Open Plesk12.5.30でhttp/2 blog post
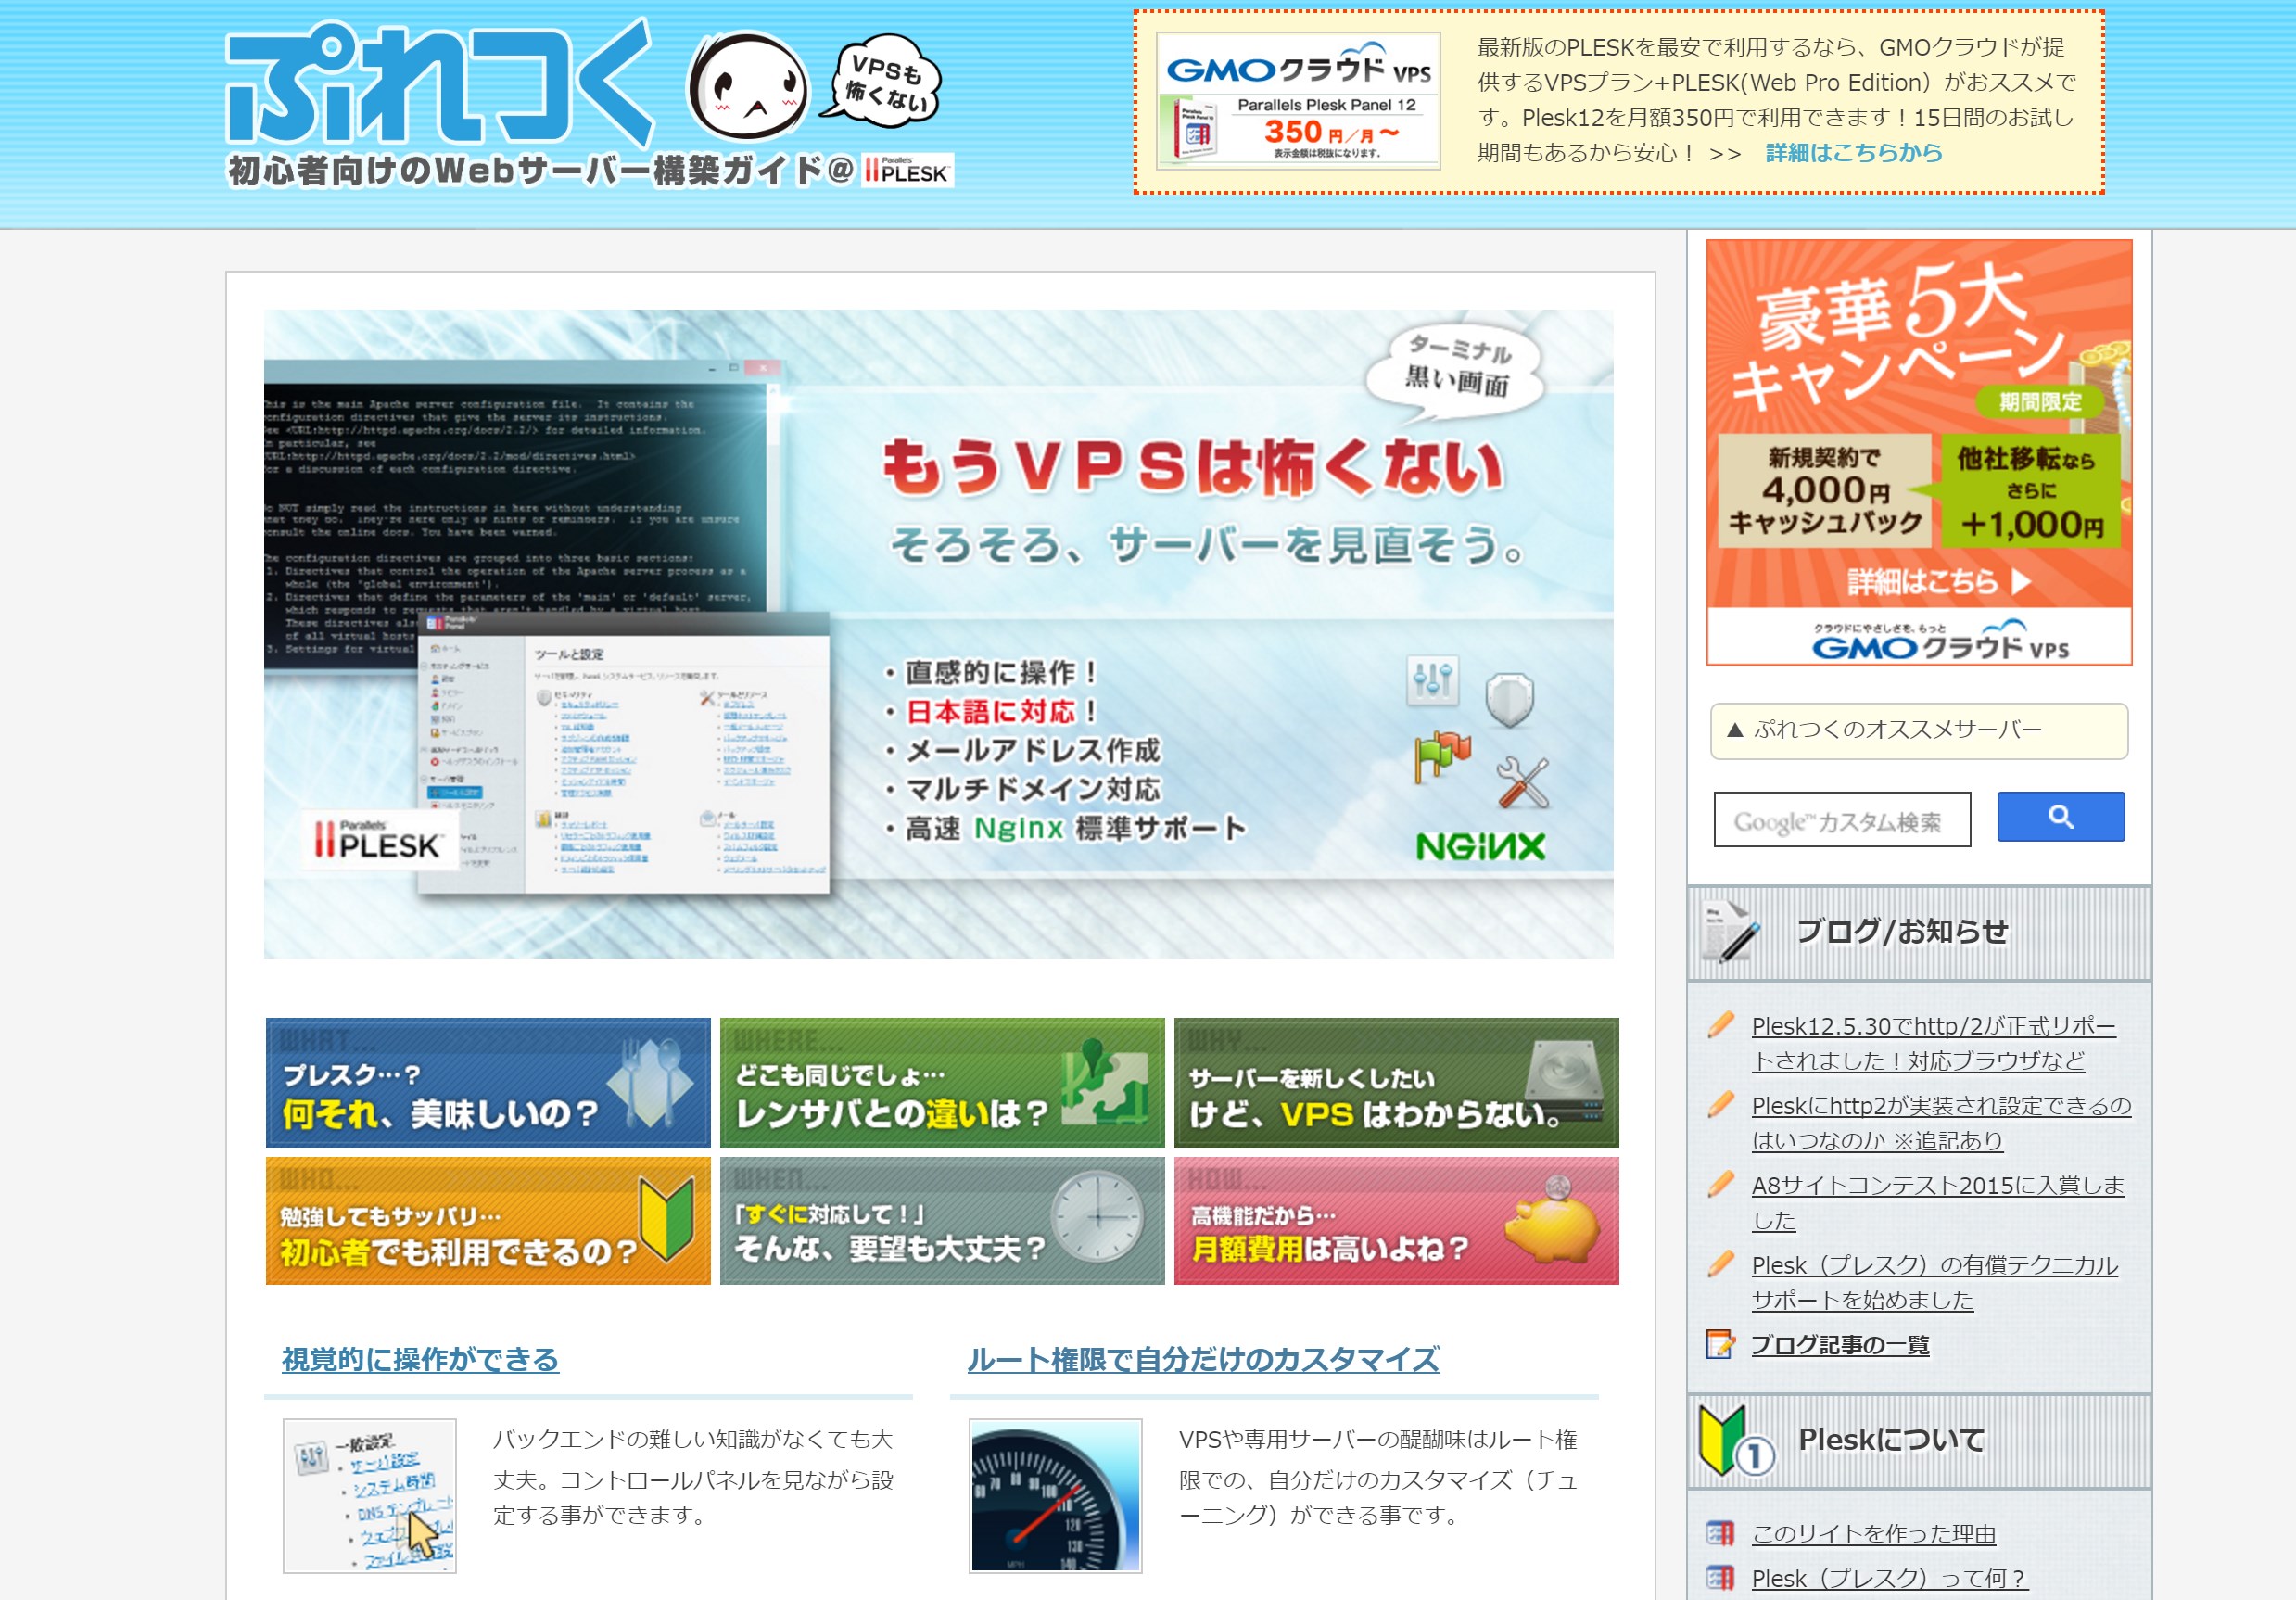Image resolution: width=2296 pixels, height=1600 pixels. pyautogui.click(x=1933, y=1044)
